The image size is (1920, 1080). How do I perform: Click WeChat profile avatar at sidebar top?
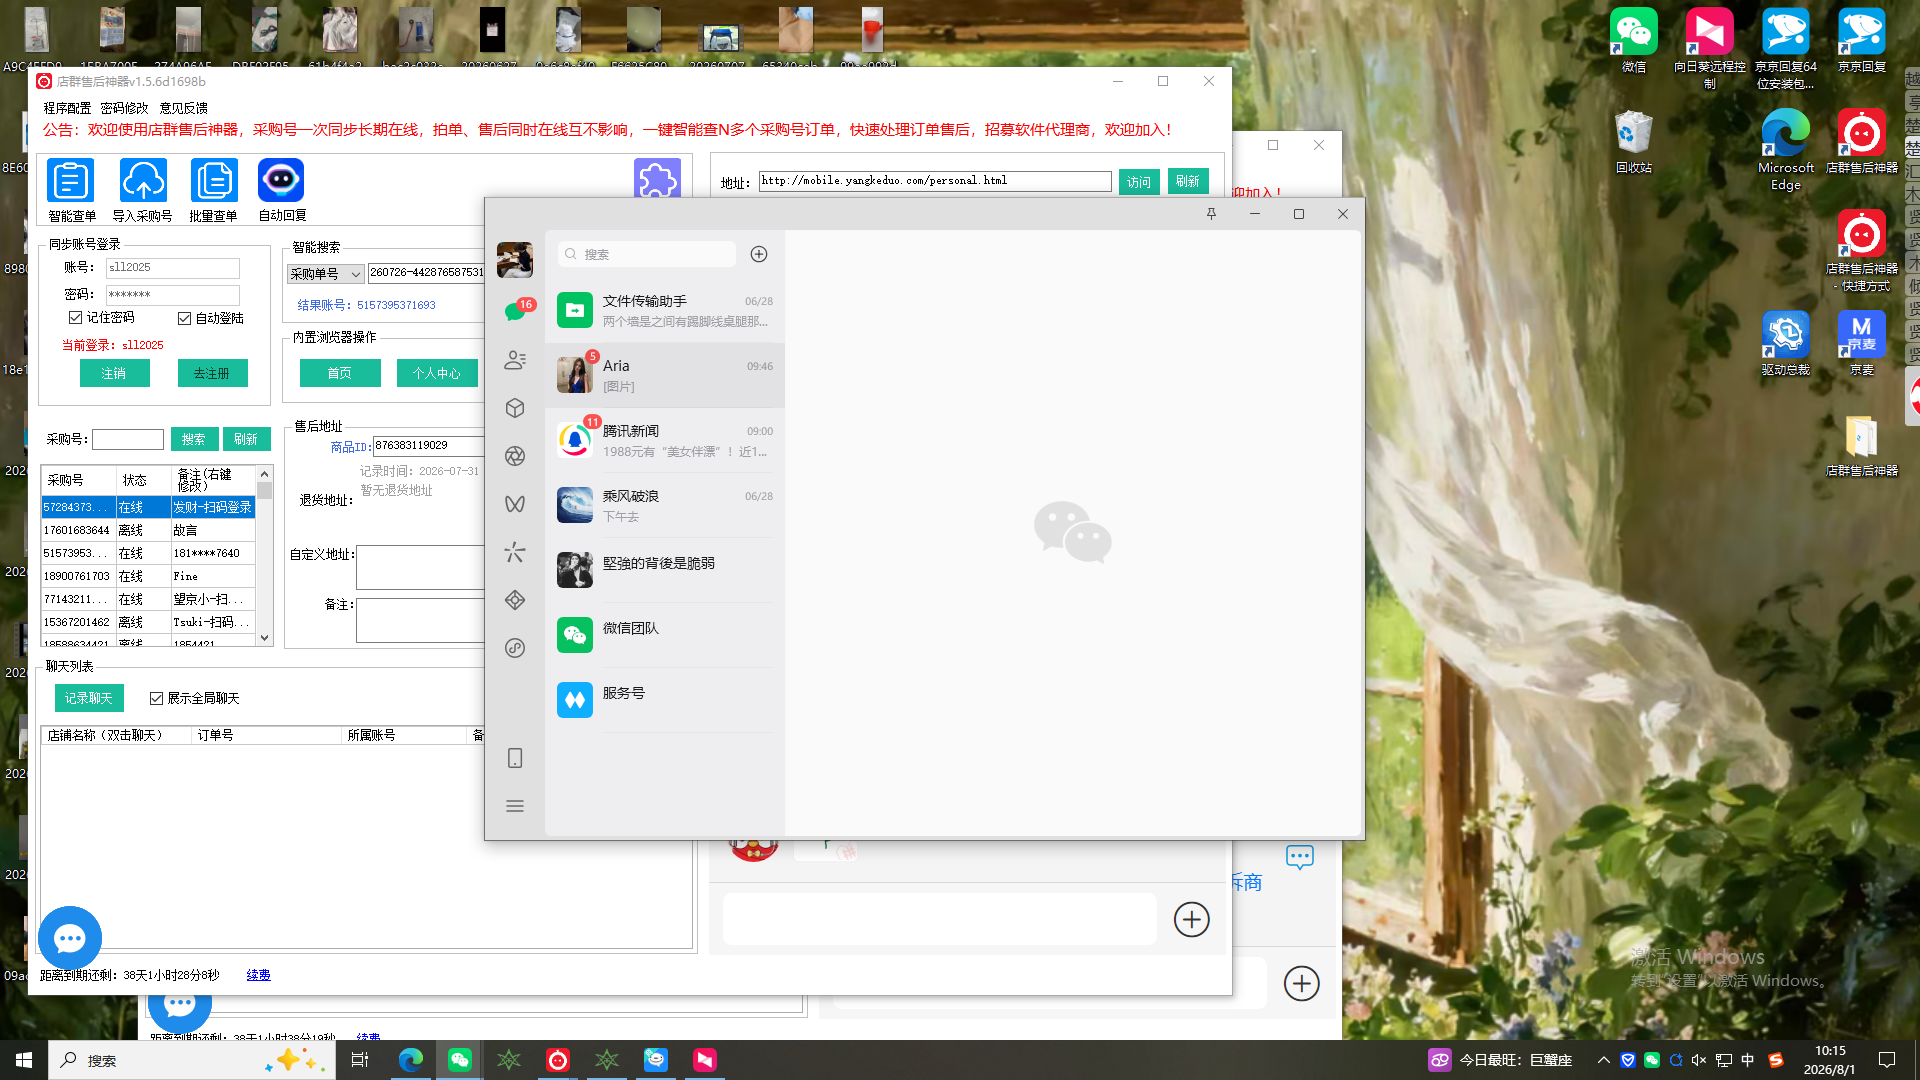[515, 260]
